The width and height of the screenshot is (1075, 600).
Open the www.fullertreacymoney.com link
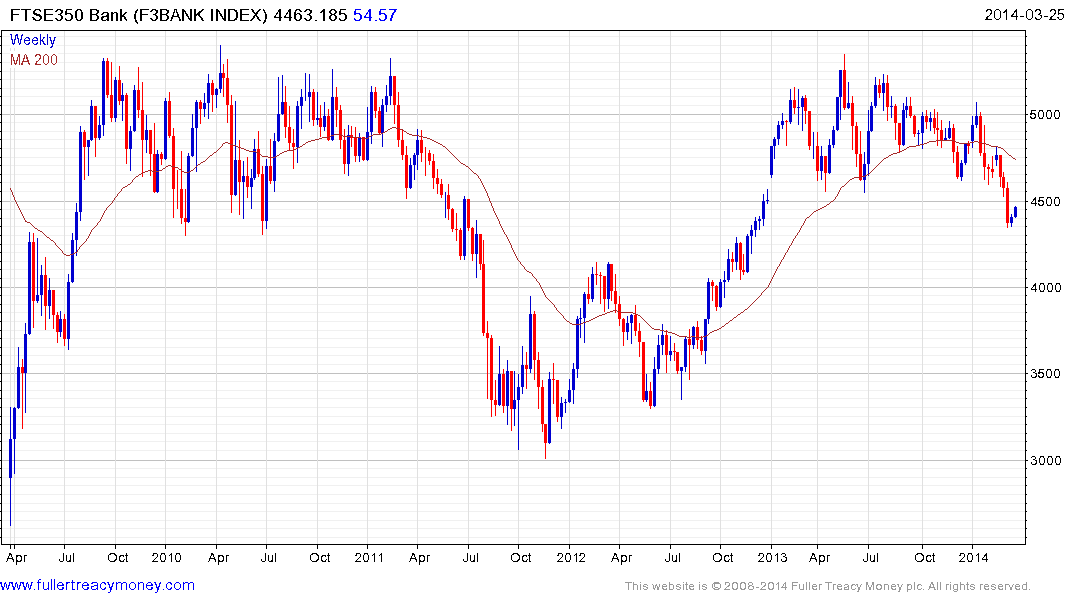(x=97, y=586)
